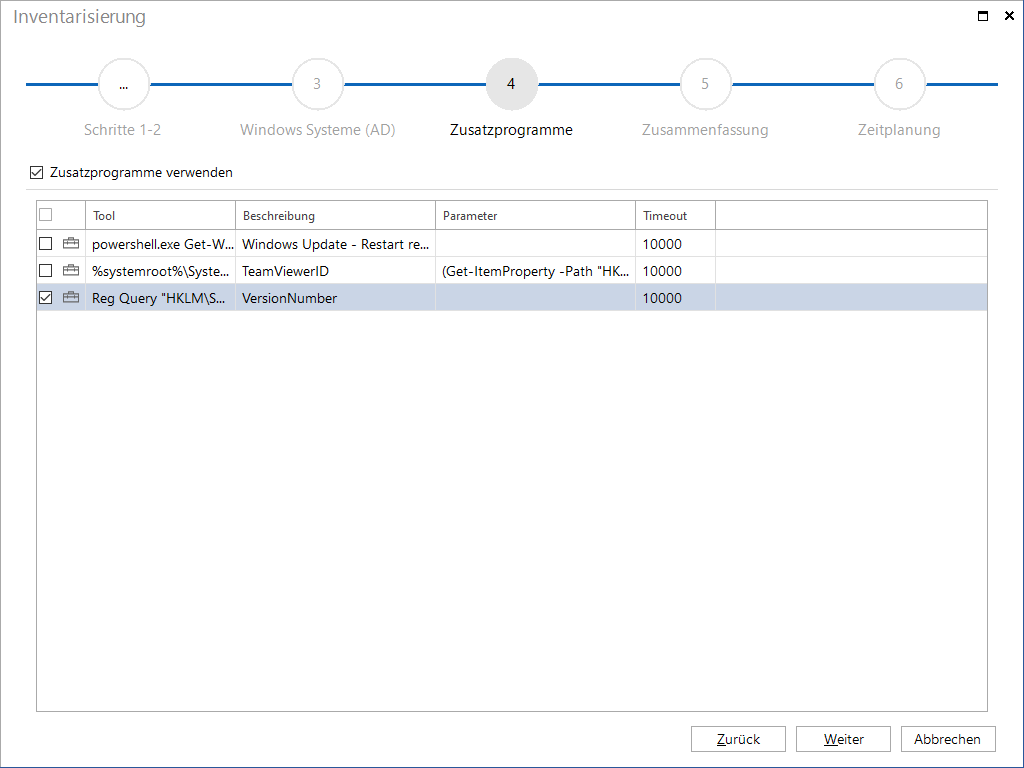Click the Parameter column header

(x=536, y=216)
